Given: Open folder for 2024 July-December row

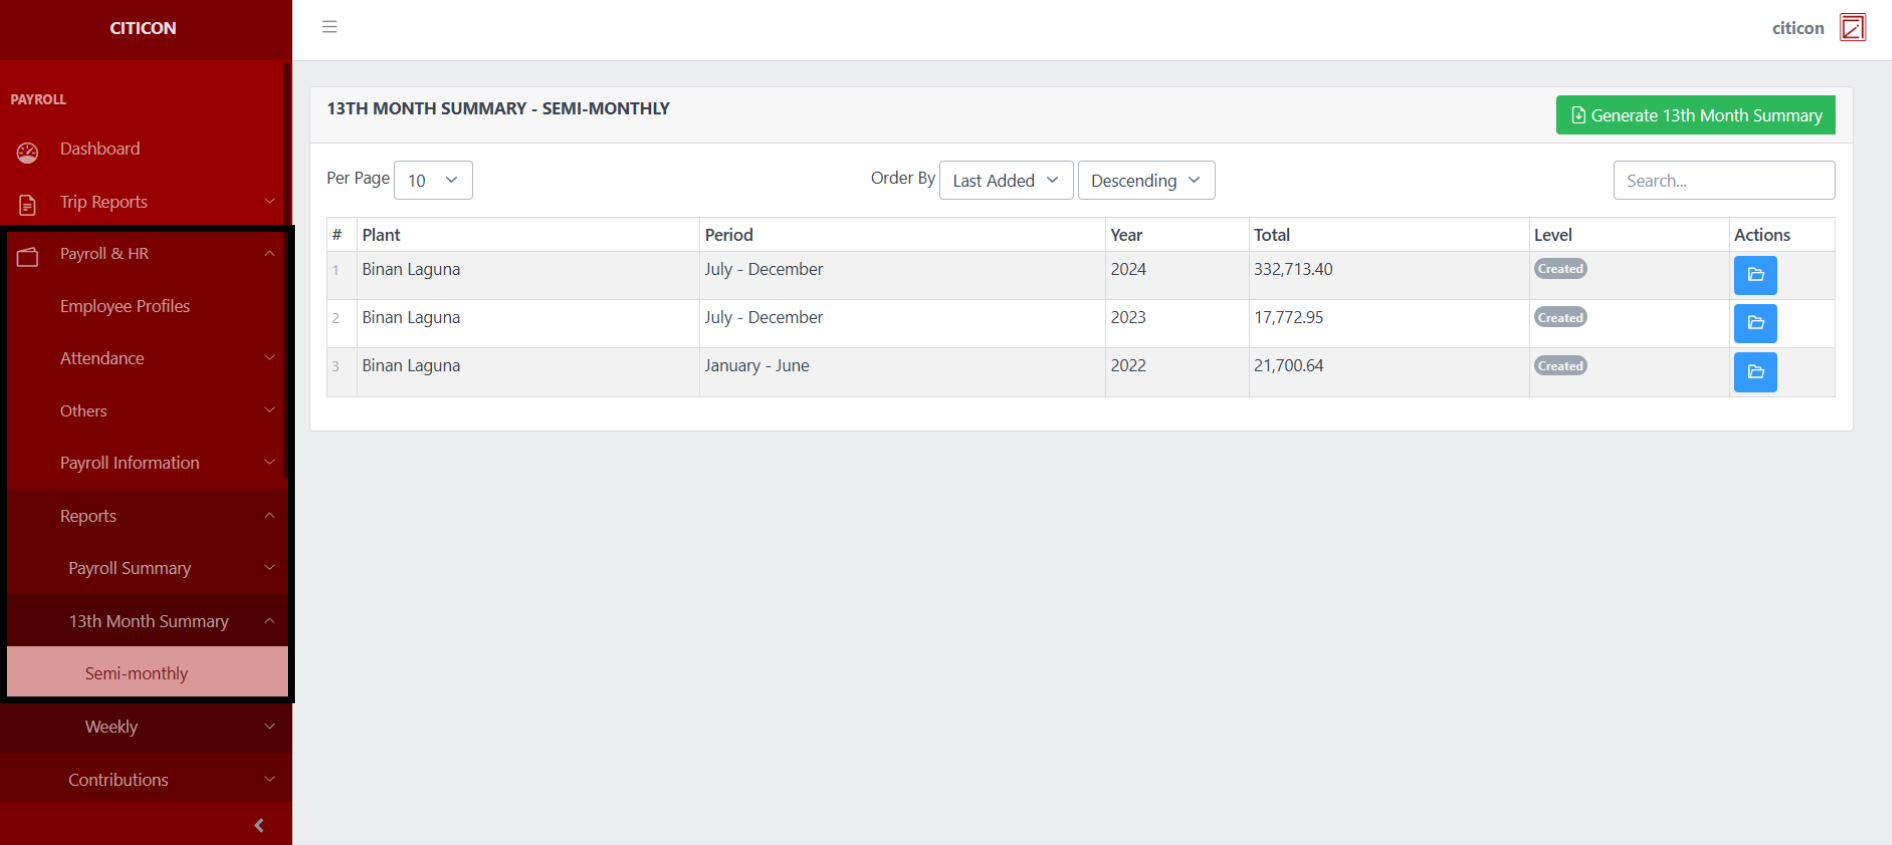Looking at the screenshot, I should tap(1754, 275).
